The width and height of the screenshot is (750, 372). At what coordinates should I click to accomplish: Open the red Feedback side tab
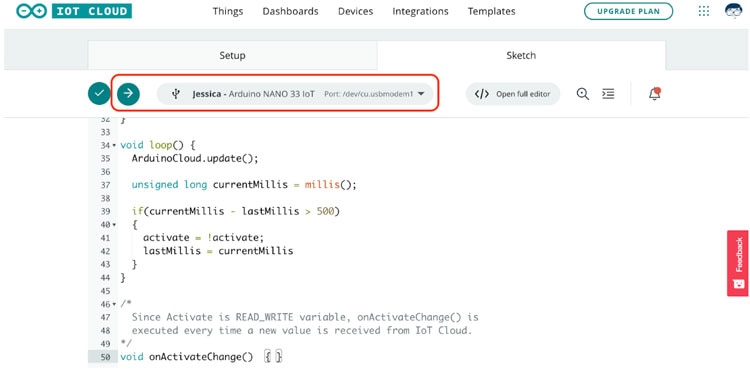tap(738, 263)
